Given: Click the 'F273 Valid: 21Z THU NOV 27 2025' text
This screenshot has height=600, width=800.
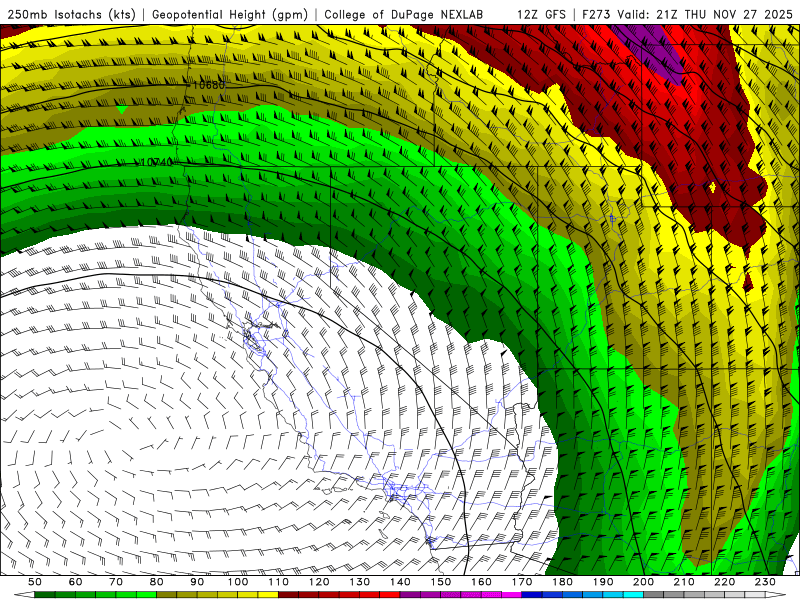Looking at the screenshot, I should point(690,14).
